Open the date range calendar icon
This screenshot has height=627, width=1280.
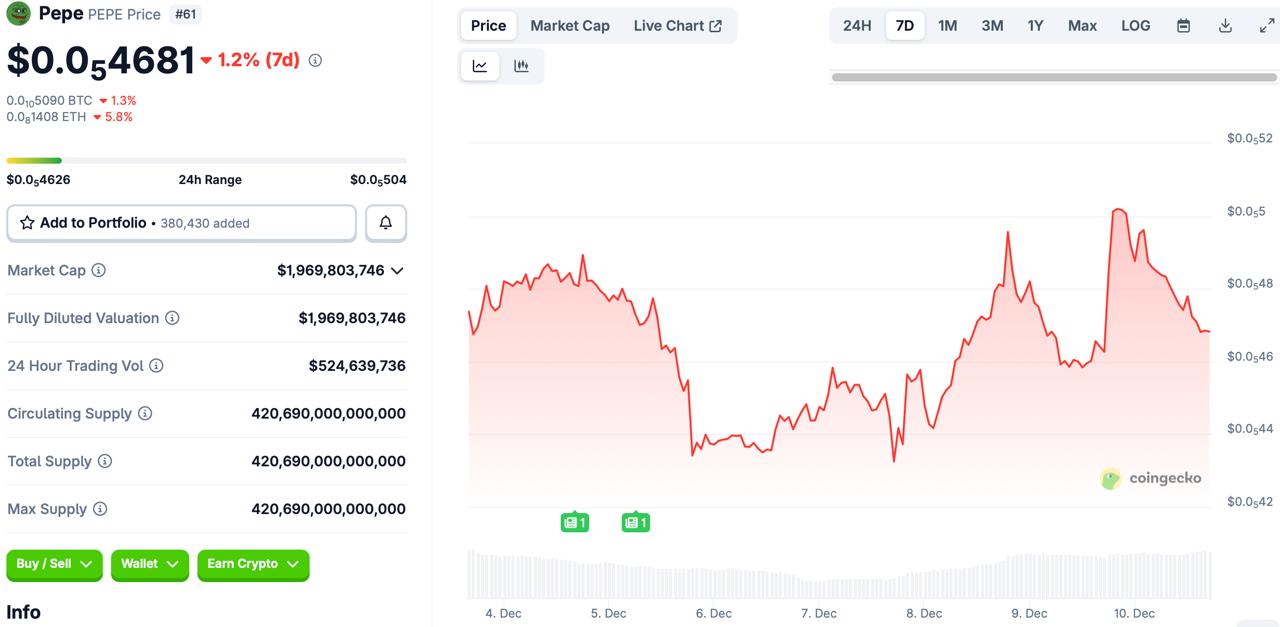click(1183, 25)
